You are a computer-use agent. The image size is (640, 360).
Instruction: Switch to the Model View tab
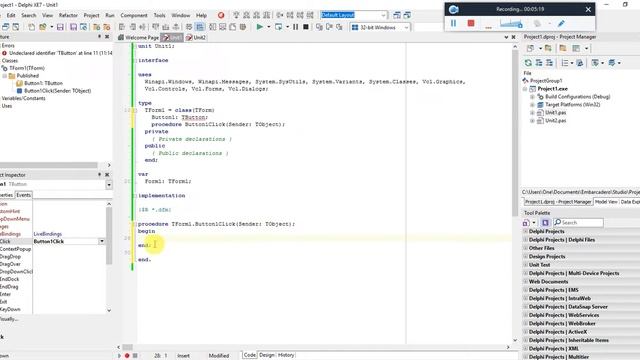[606, 202]
